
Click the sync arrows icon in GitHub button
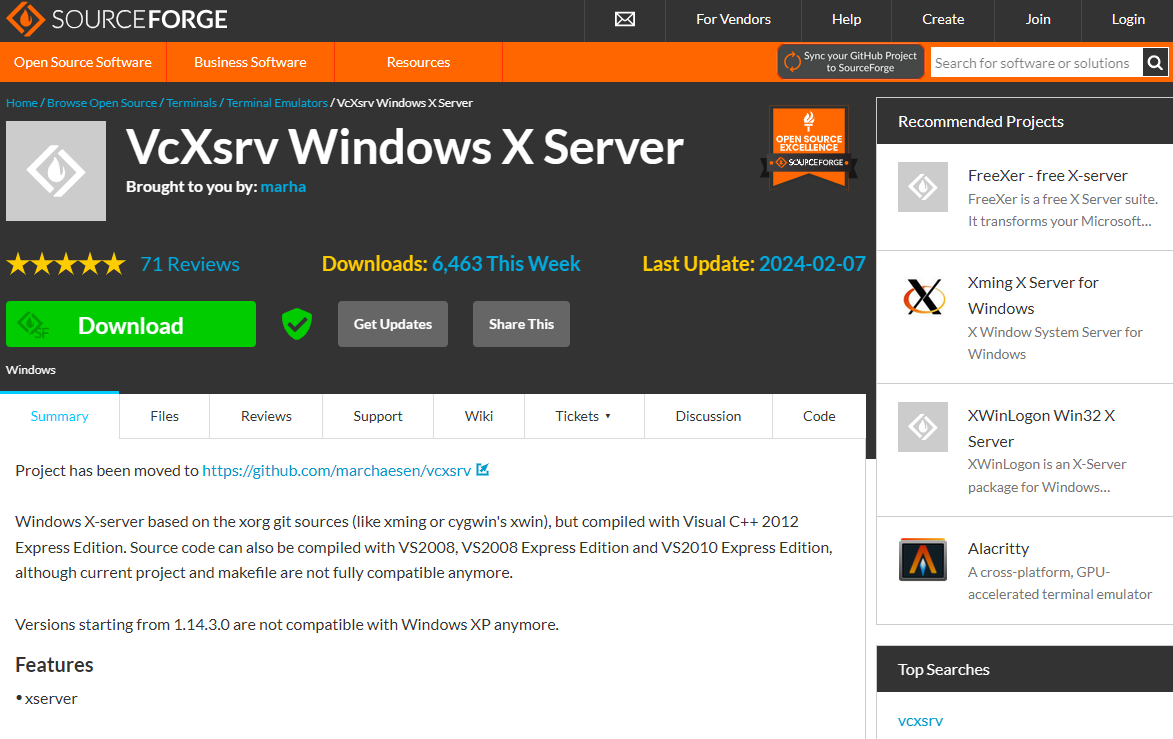pos(792,62)
